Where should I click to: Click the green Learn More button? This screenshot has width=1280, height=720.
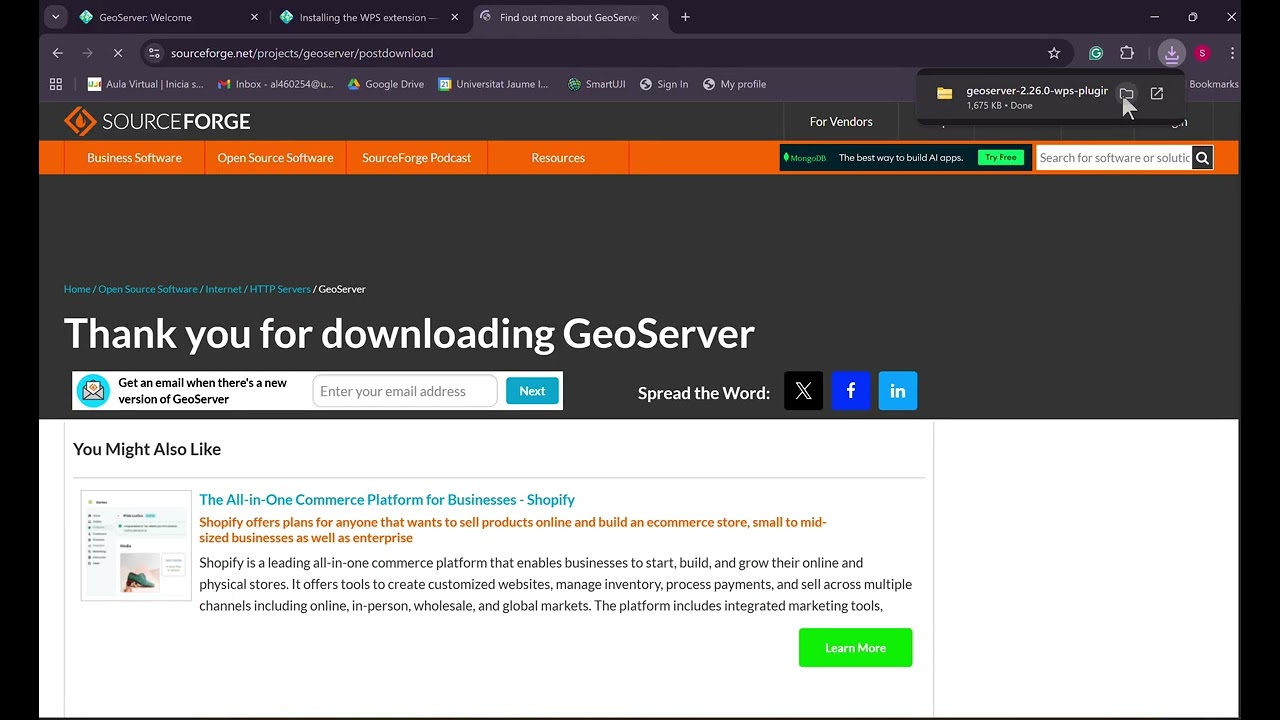855,648
